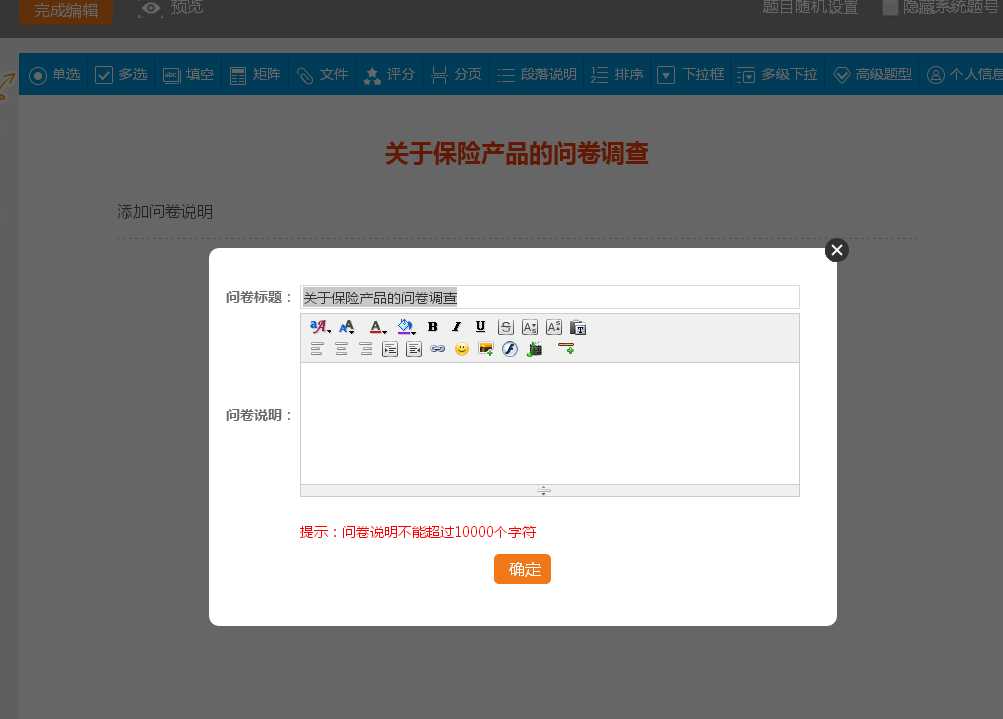Toggle italic formatting
This screenshot has height=719, width=1003.
456,328
